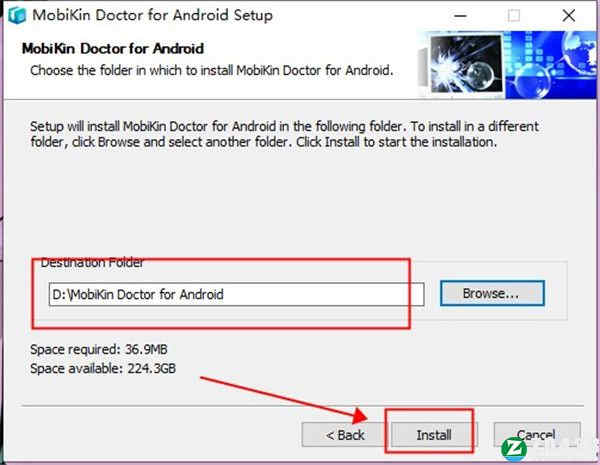This screenshot has width=600, height=465.
Task: Open folder picker with Browse... button
Action: [x=492, y=294]
